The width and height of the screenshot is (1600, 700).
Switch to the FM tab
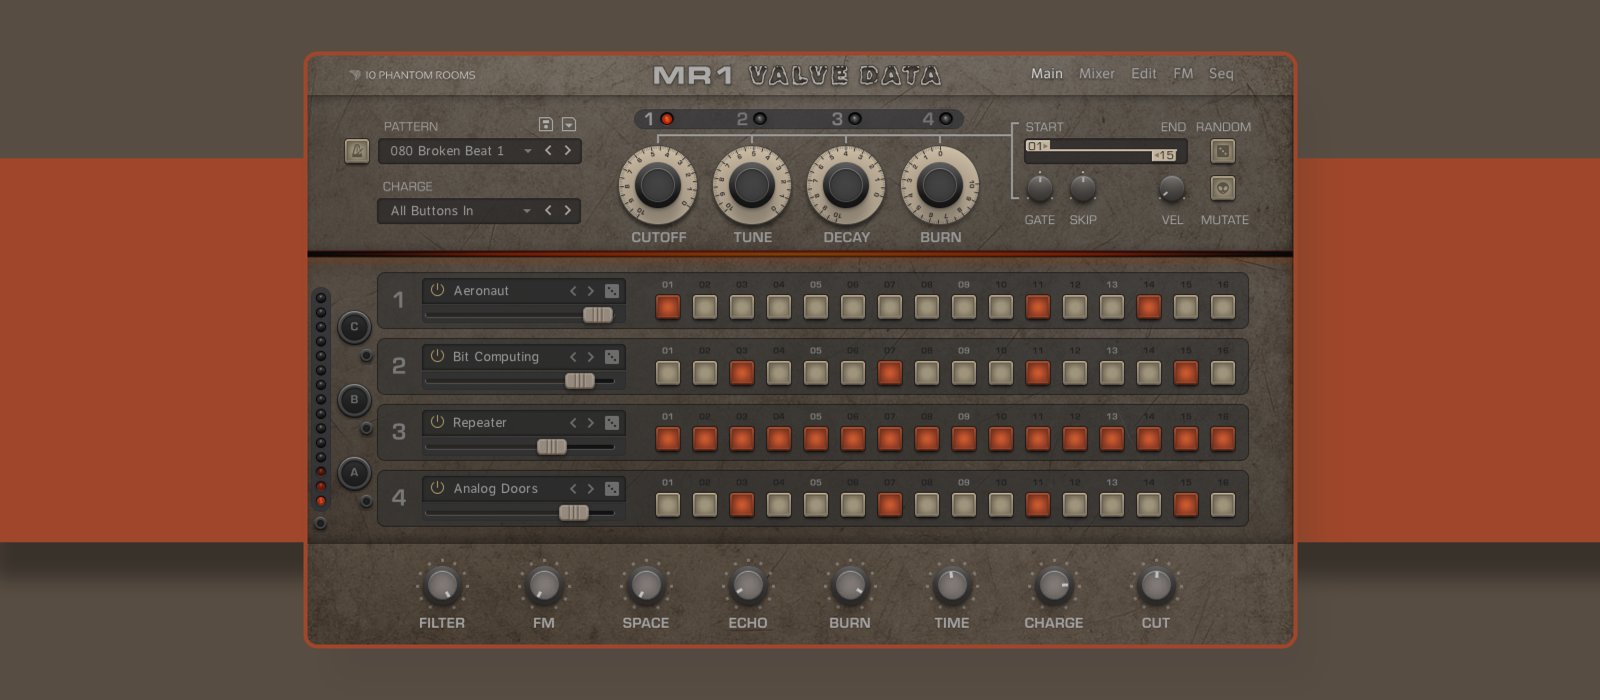1183,74
